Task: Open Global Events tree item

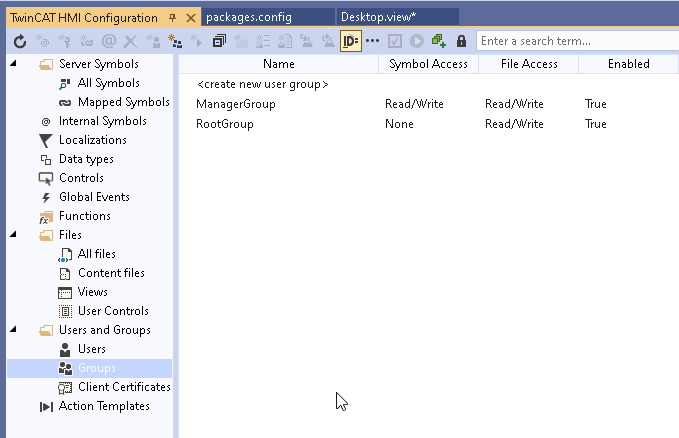Action: (x=94, y=197)
